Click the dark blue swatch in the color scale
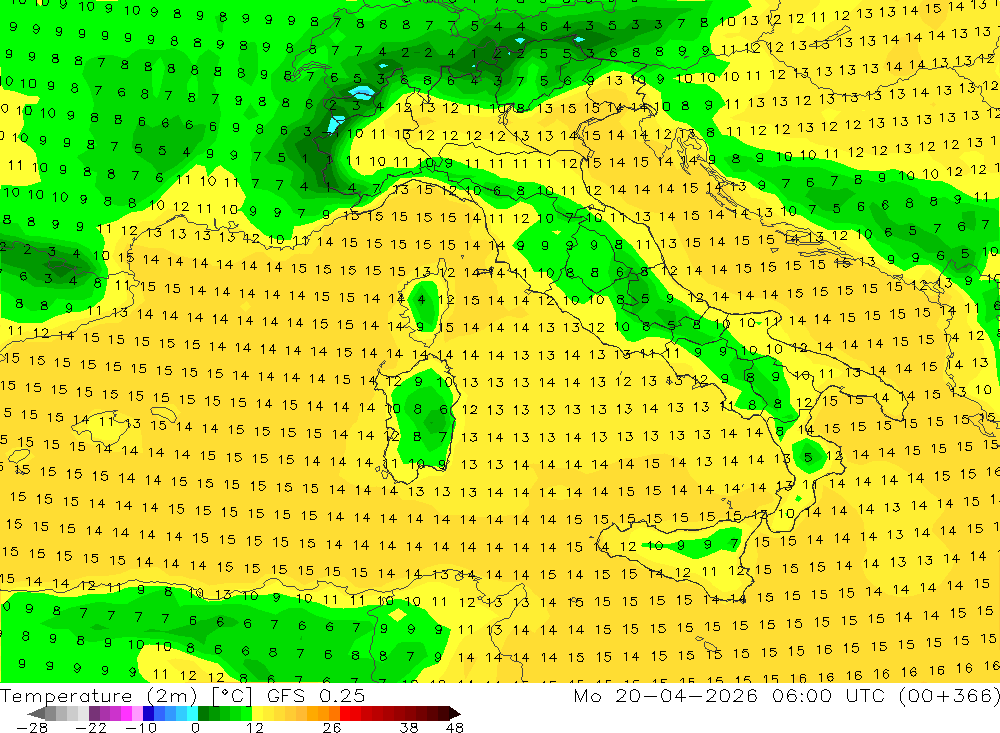 pos(149,714)
